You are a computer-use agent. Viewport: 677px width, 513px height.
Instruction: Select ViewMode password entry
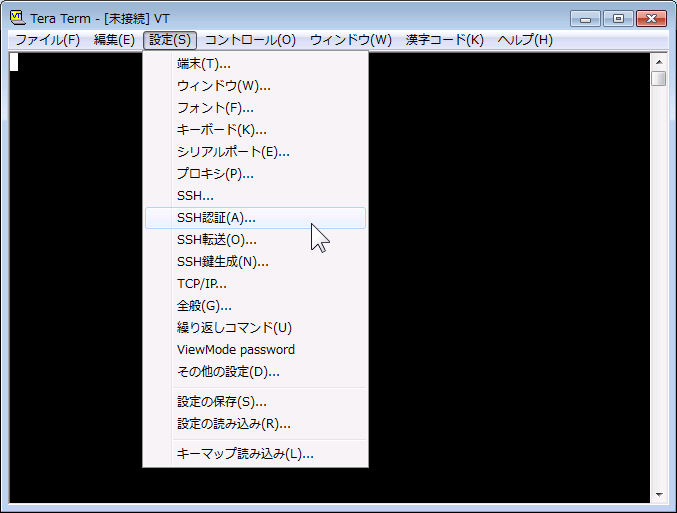(x=255, y=349)
